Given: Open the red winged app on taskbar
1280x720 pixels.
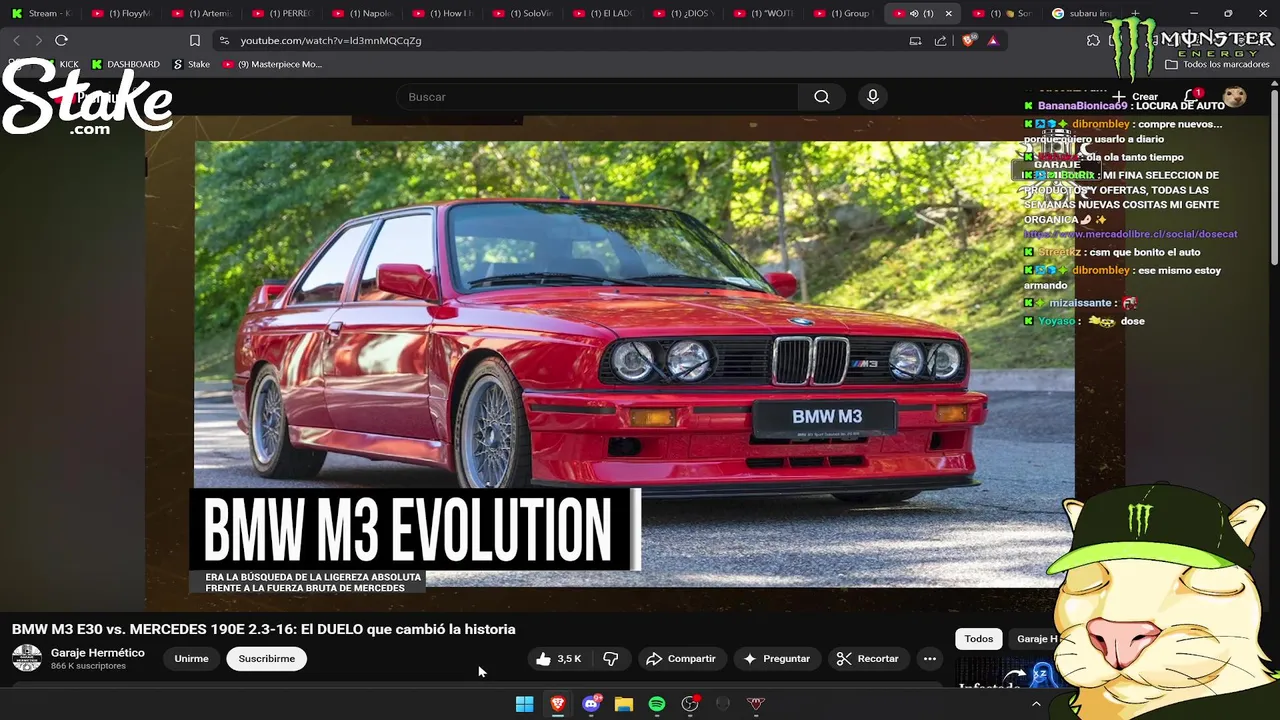Looking at the screenshot, I should (x=756, y=704).
